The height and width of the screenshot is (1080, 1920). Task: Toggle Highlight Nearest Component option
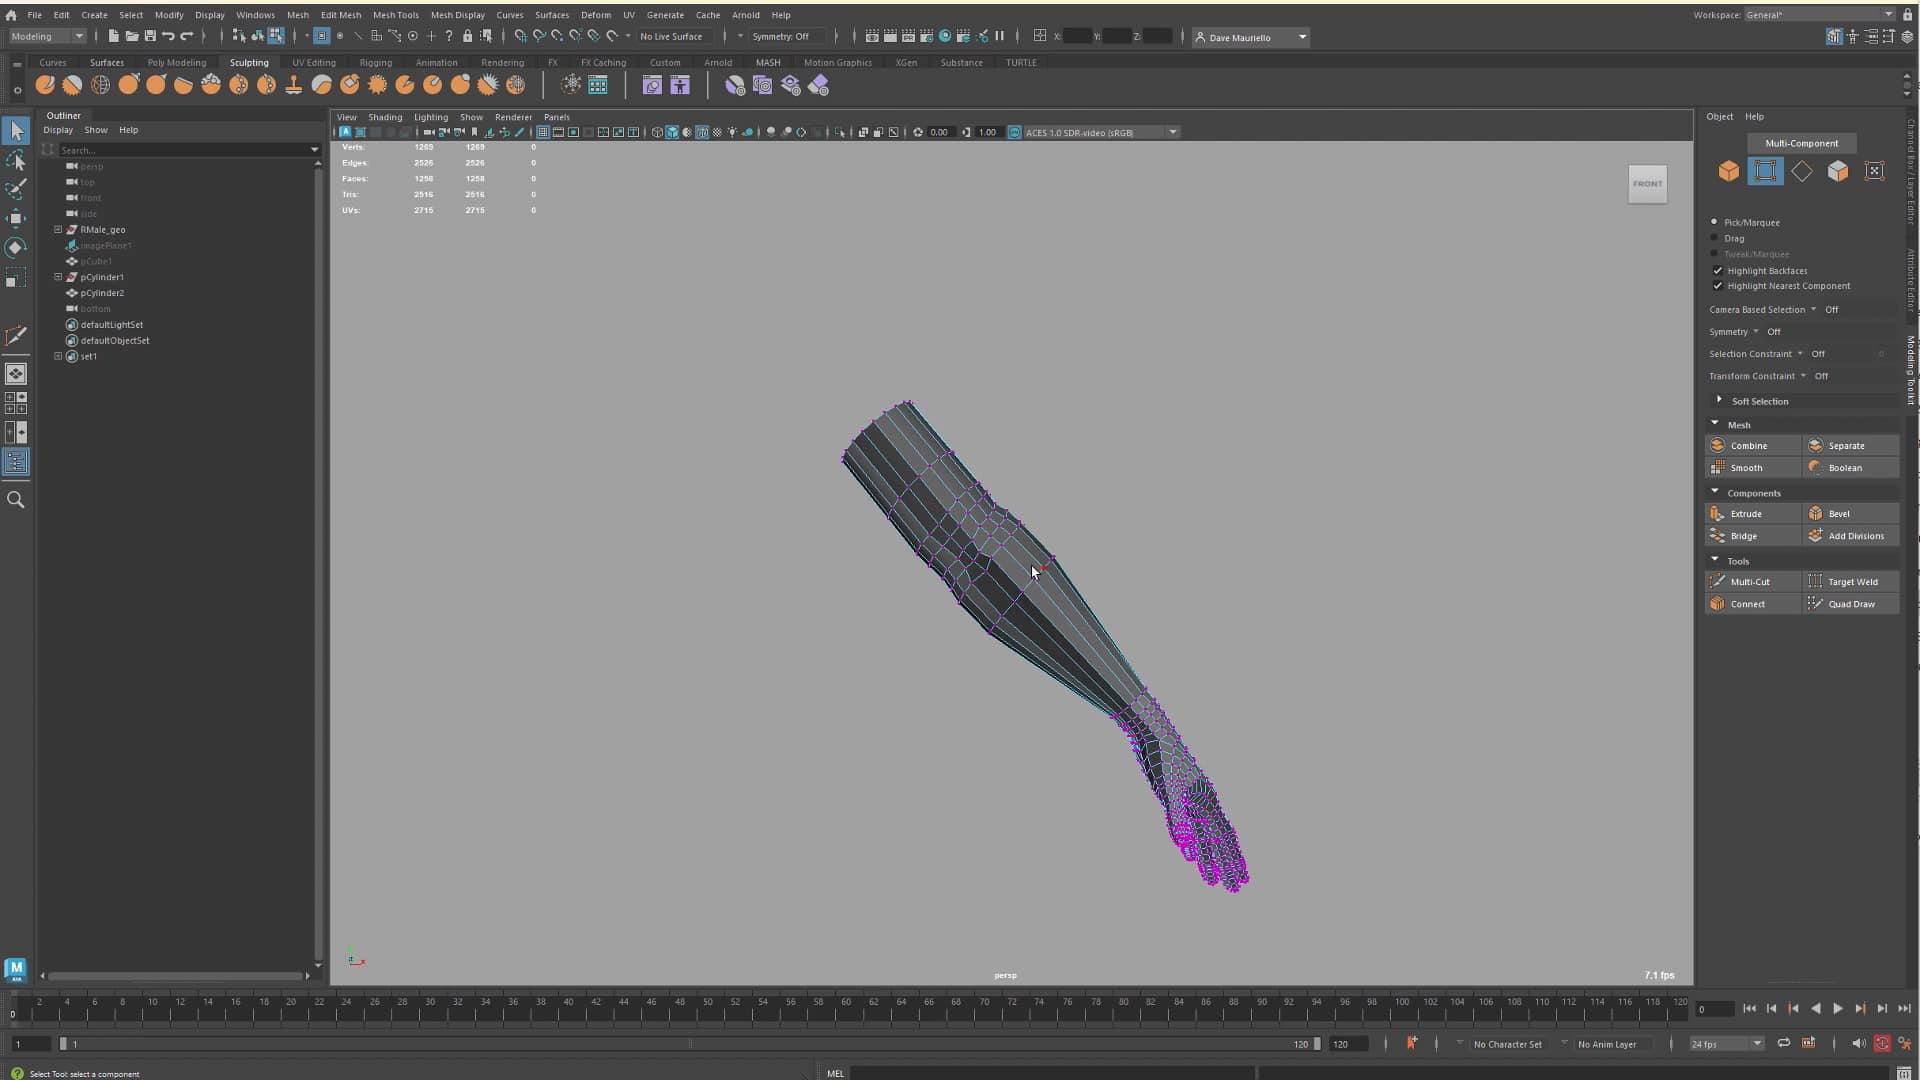[x=1718, y=286]
